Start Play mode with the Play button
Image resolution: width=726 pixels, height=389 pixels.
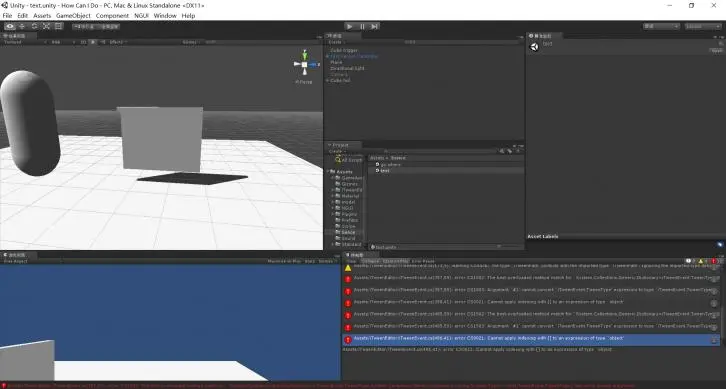(350, 26)
